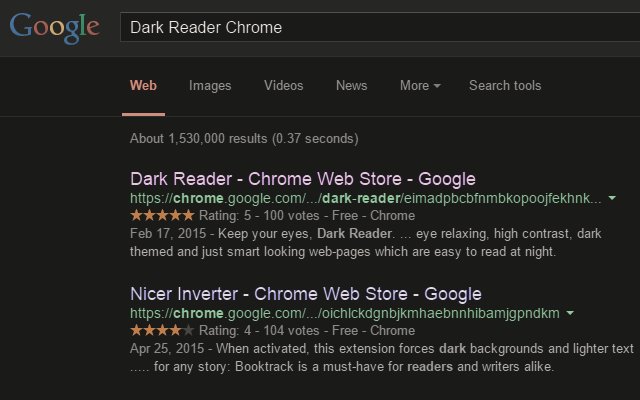Click the Dark Reader green URL link
Image resolution: width=640 pixels, height=400 pixels.
[366, 198]
